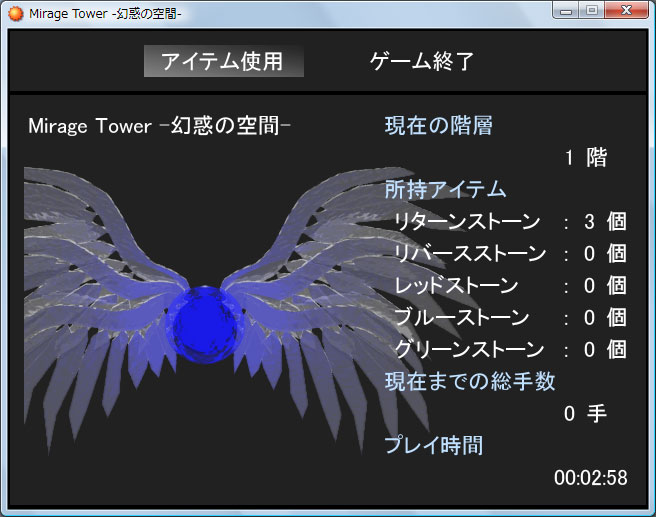Click the Mirage Tower -幻惑の空間- title text in game
The width and height of the screenshot is (656, 517).
tap(159, 125)
